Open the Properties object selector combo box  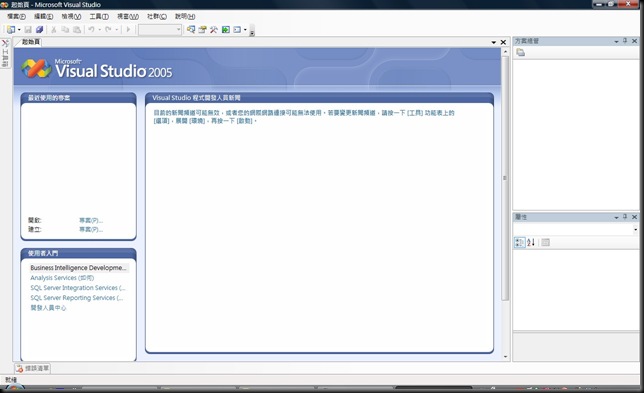[x=576, y=229]
